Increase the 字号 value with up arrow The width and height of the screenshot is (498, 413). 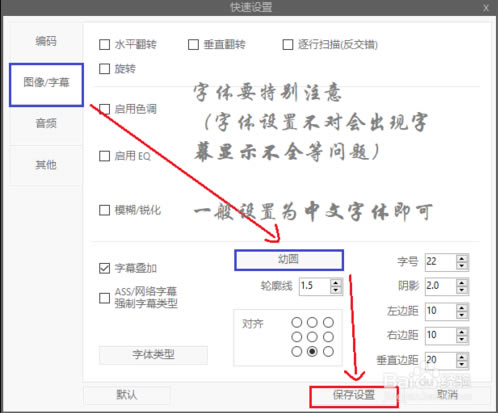(462, 258)
